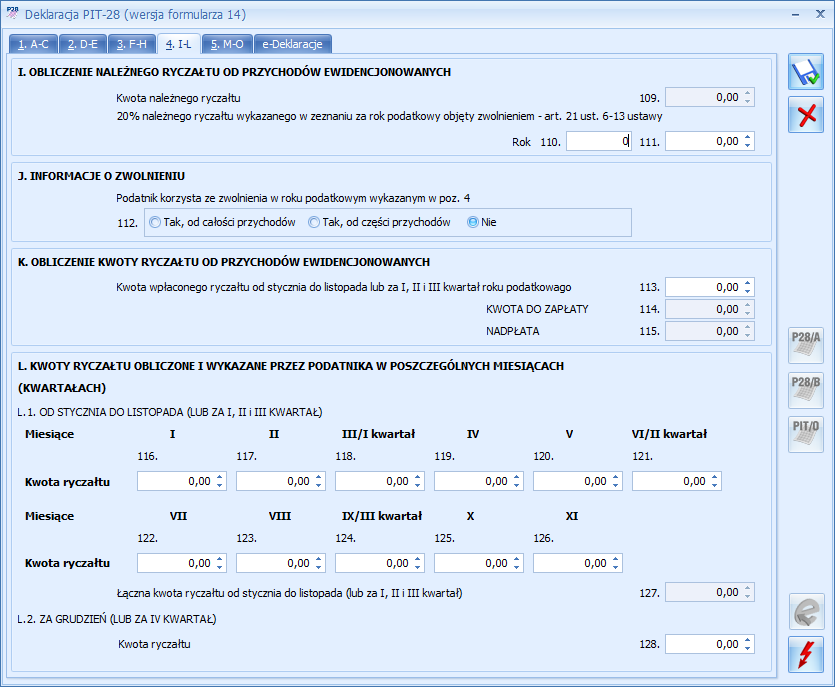Click the red lightning recalculate icon
The width and height of the screenshot is (835, 687).
[x=806, y=654]
